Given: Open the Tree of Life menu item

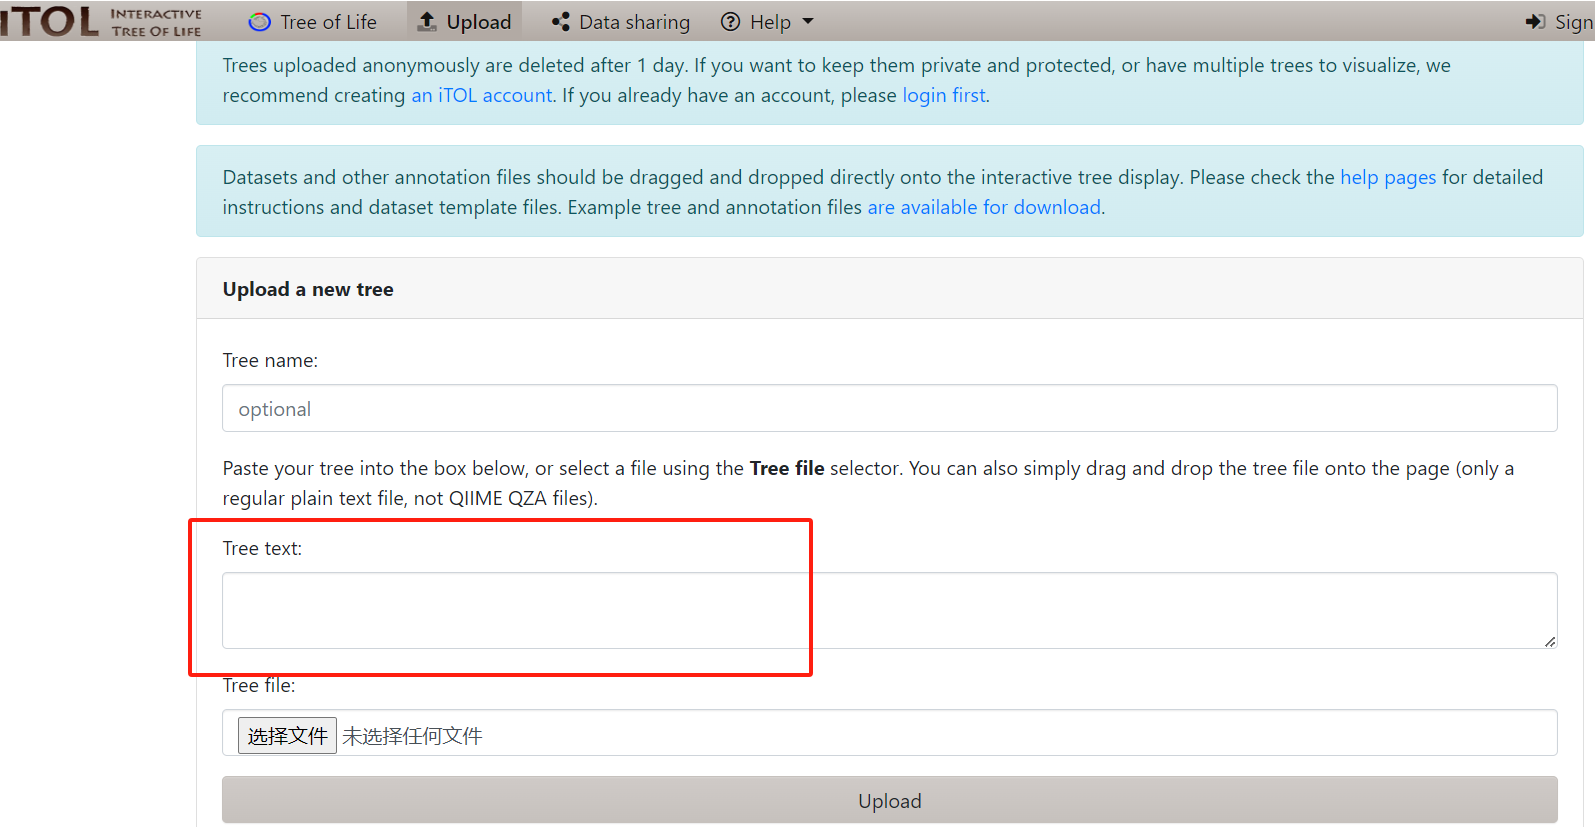Looking at the screenshot, I should pos(313,22).
